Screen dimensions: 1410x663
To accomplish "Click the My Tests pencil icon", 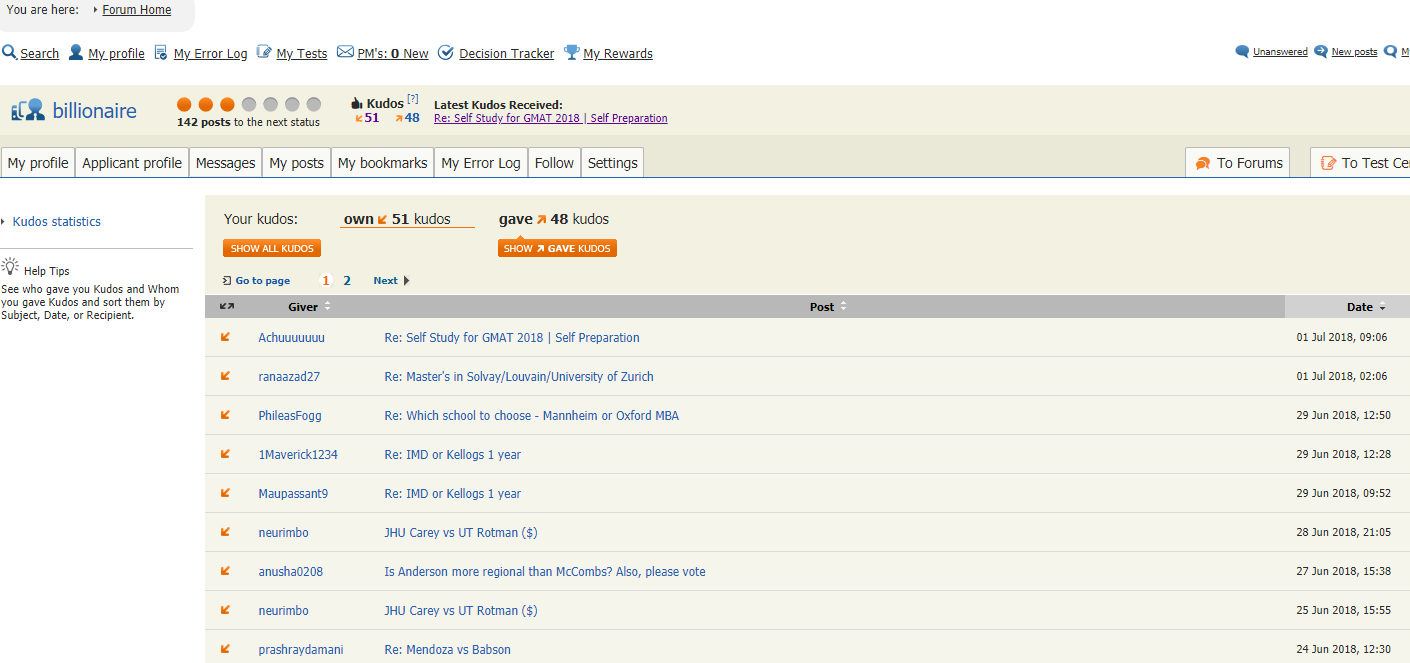I will tap(264, 53).
